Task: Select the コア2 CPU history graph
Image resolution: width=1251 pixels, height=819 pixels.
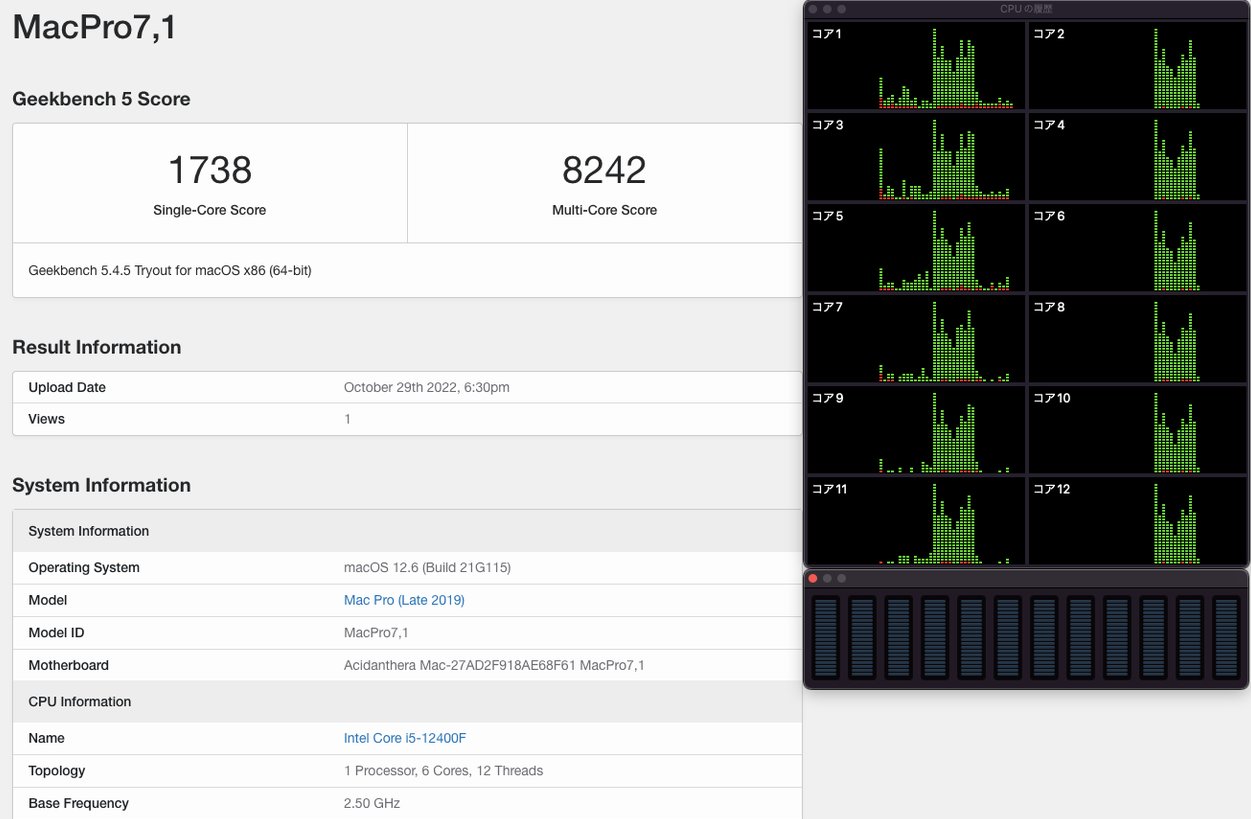Action: click(1138, 66)
